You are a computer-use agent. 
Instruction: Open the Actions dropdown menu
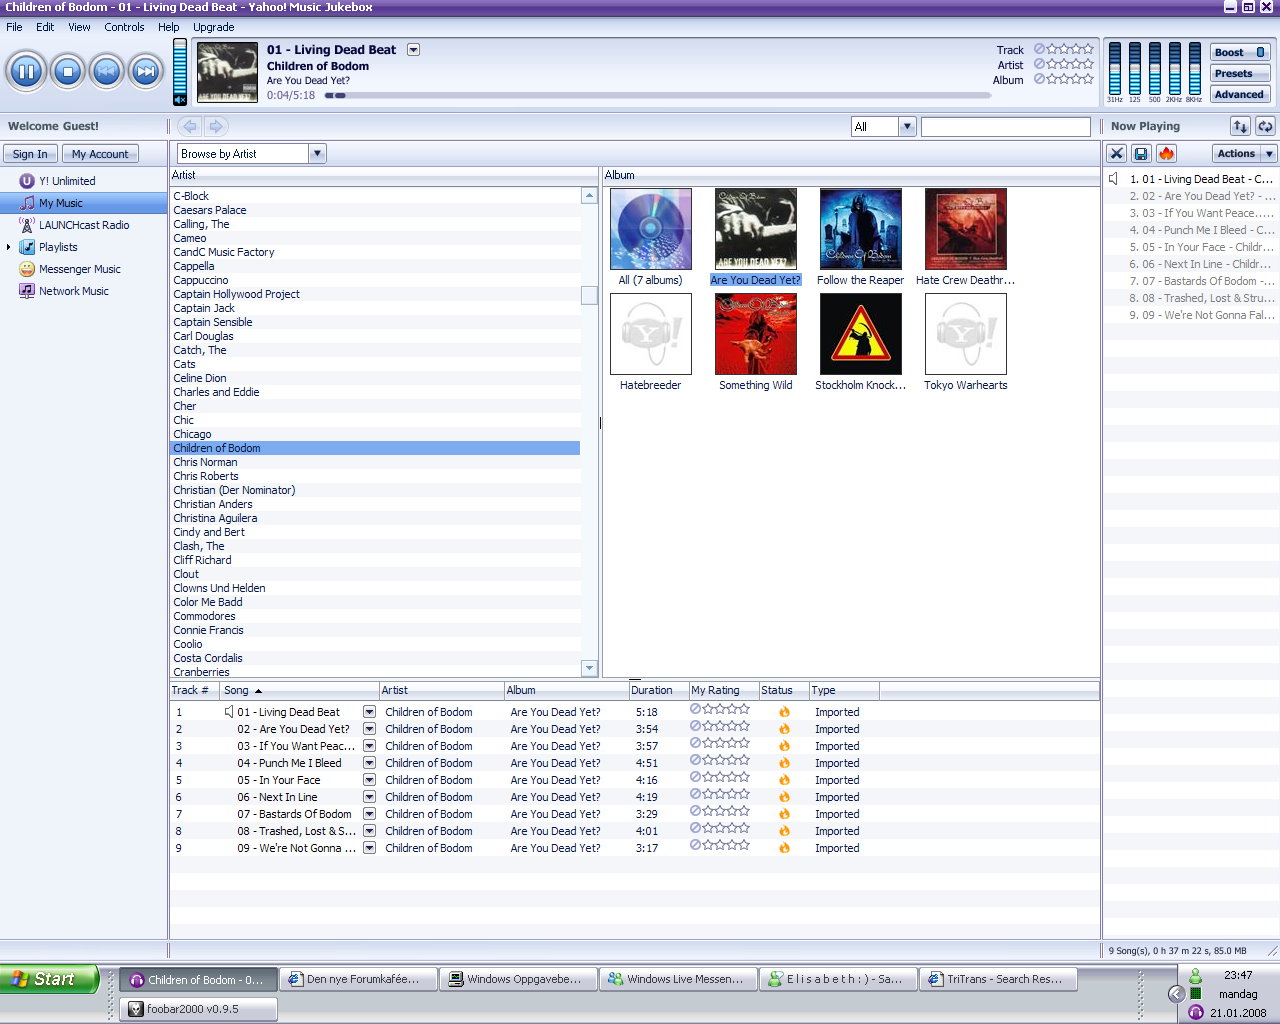click(1244, 154)
